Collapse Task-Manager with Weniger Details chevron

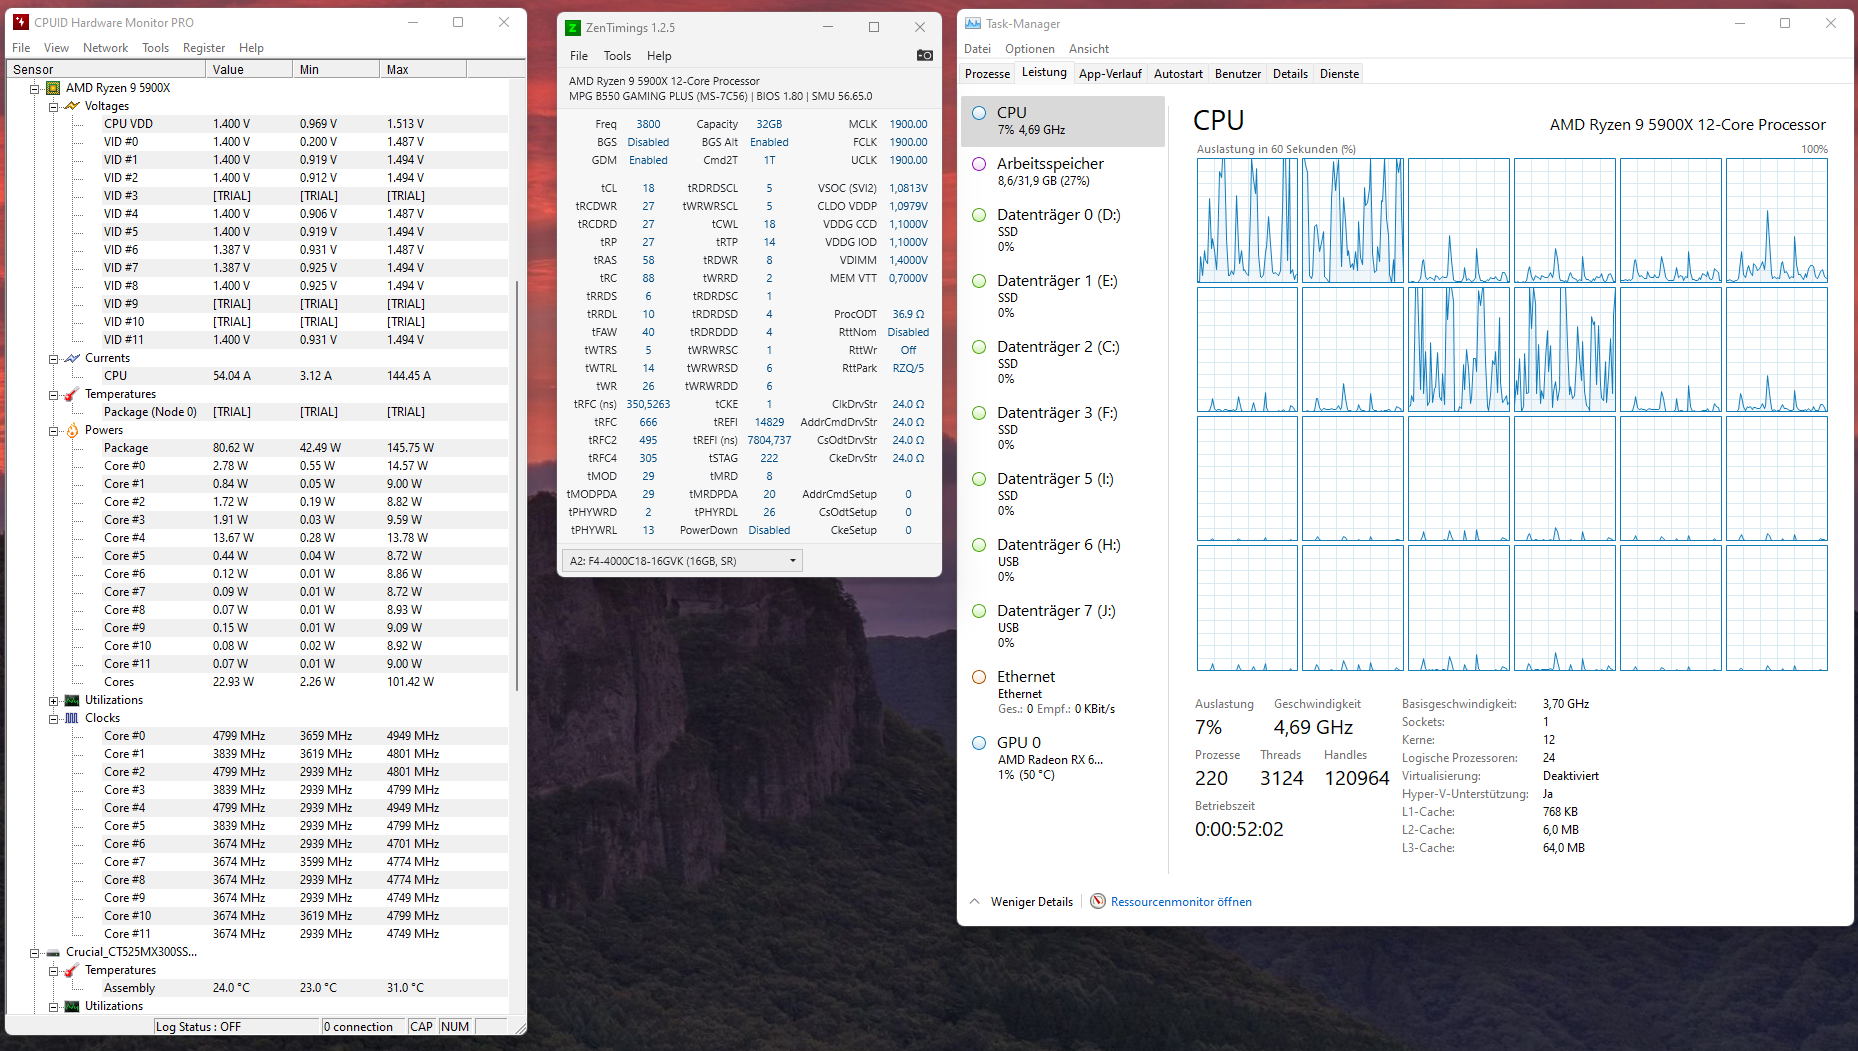975,901
